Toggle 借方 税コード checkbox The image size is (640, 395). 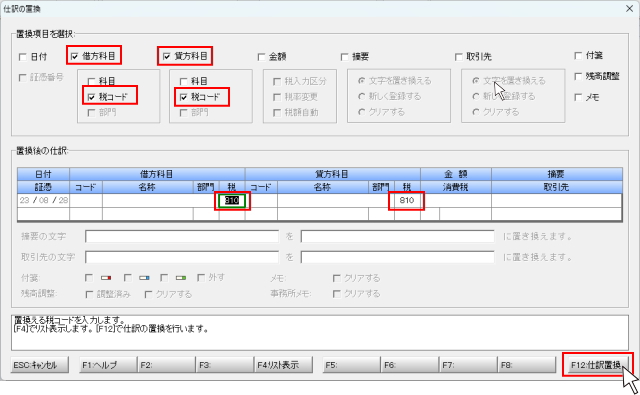(x=91, y=97)
